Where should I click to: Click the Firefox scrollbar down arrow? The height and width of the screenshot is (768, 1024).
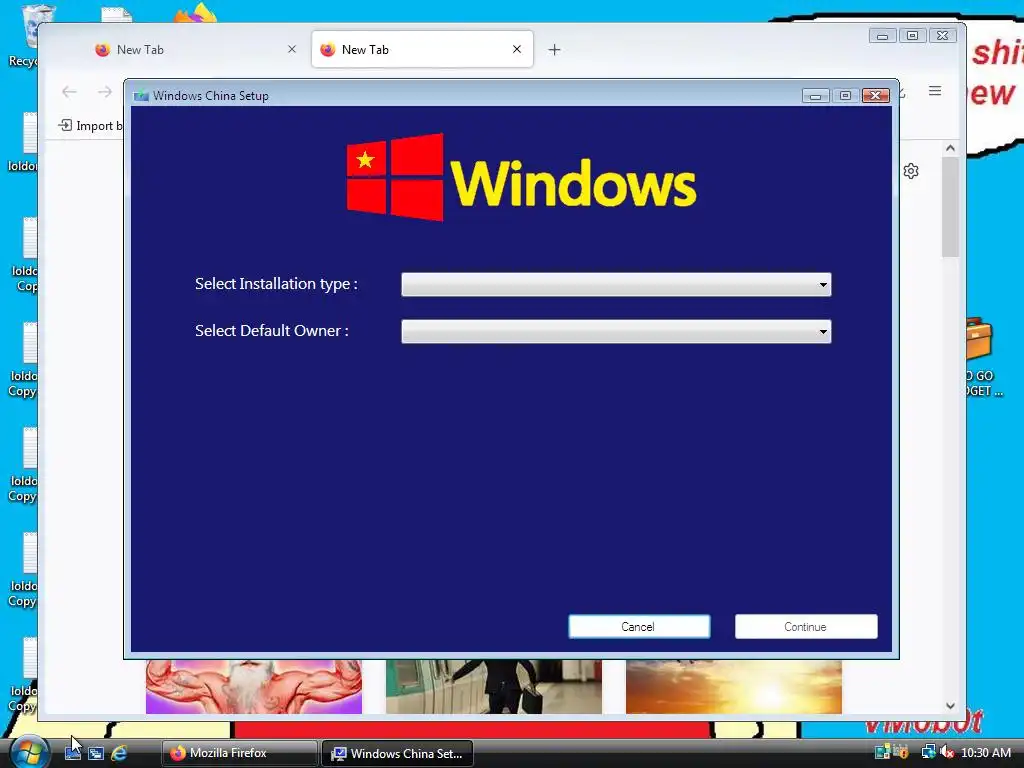[950, 706]
